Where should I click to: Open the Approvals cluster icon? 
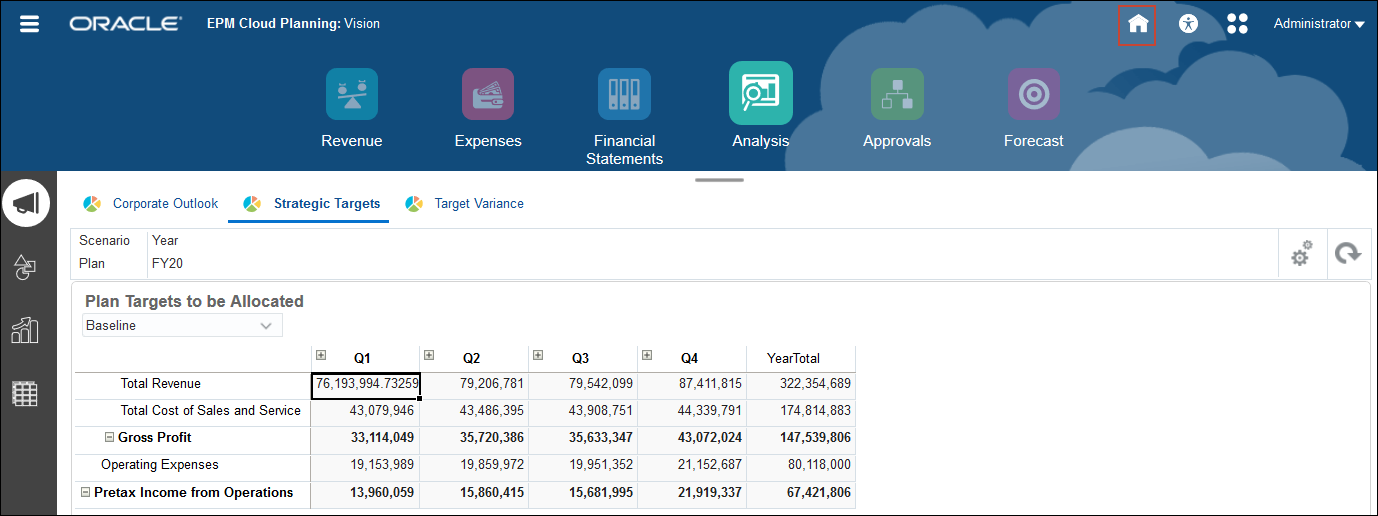point(897,94)
